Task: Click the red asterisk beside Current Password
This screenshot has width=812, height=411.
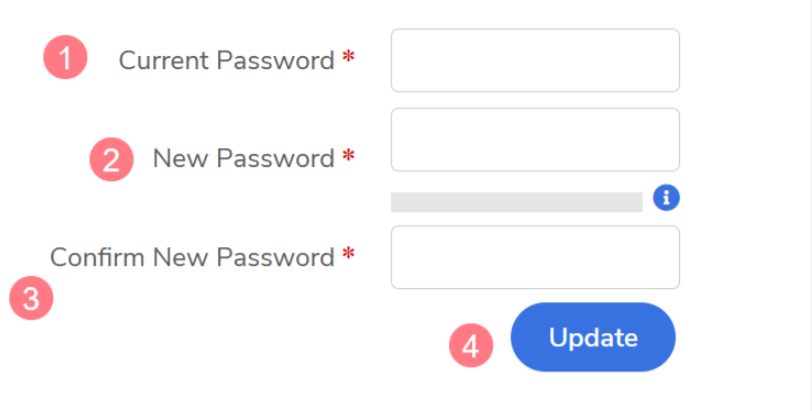Action: (x=348, y=59)
